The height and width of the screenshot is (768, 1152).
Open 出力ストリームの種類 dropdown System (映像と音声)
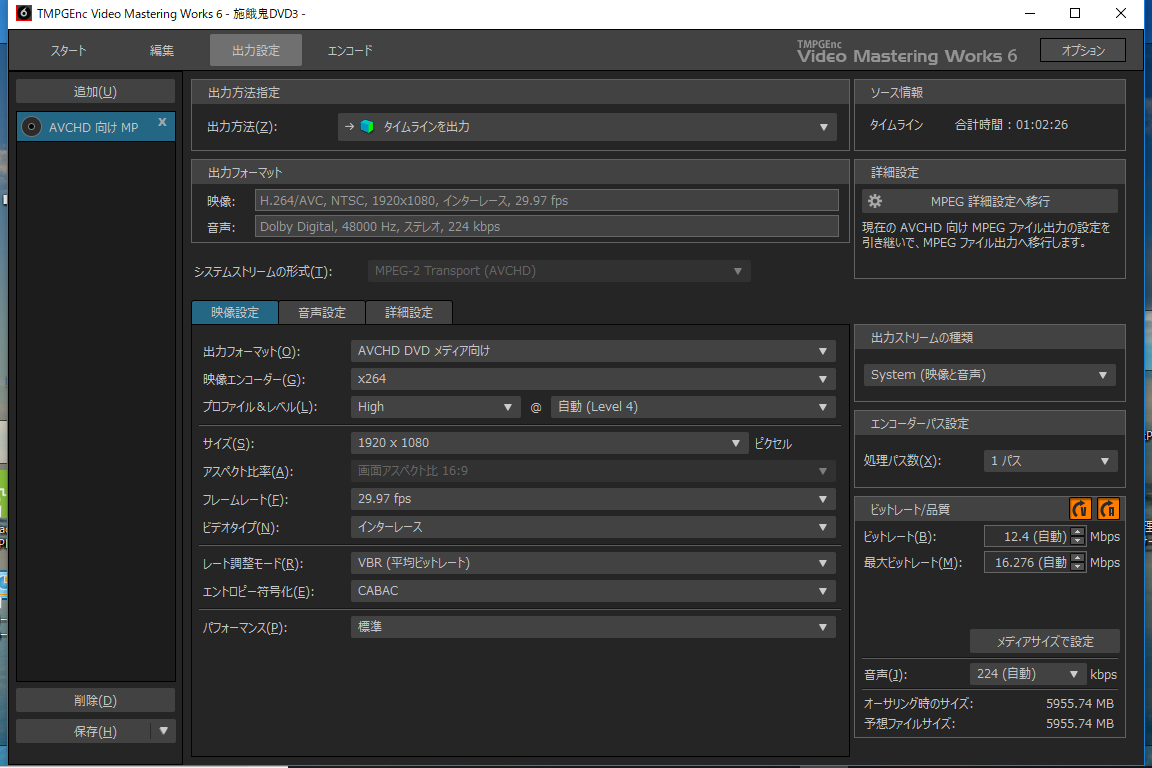tap(989, 375)
